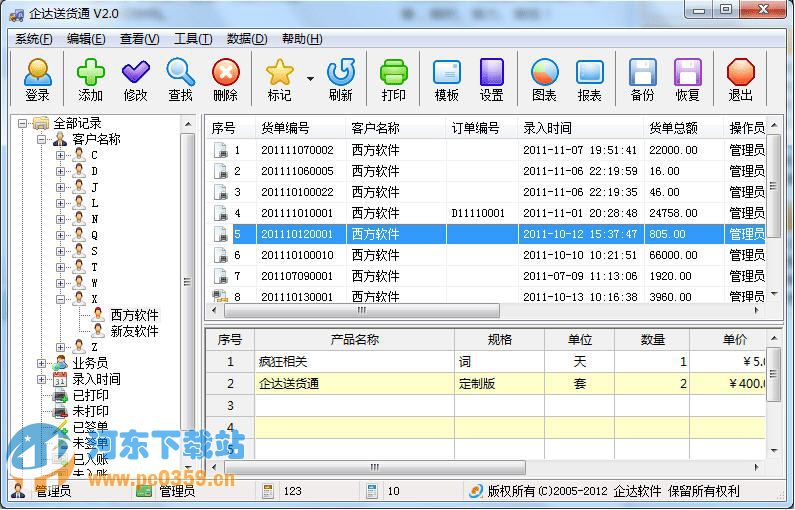The height and width of the screenshot is (510, 795).
Task: Open the 查看(V) menu
Action: point(139,39)
